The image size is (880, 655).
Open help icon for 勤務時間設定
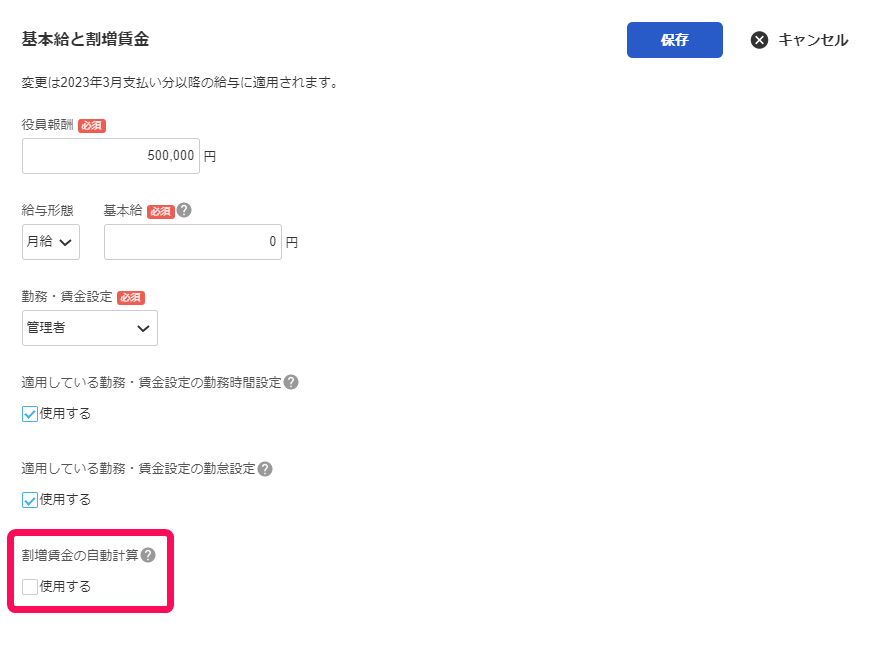pos(291,382)
